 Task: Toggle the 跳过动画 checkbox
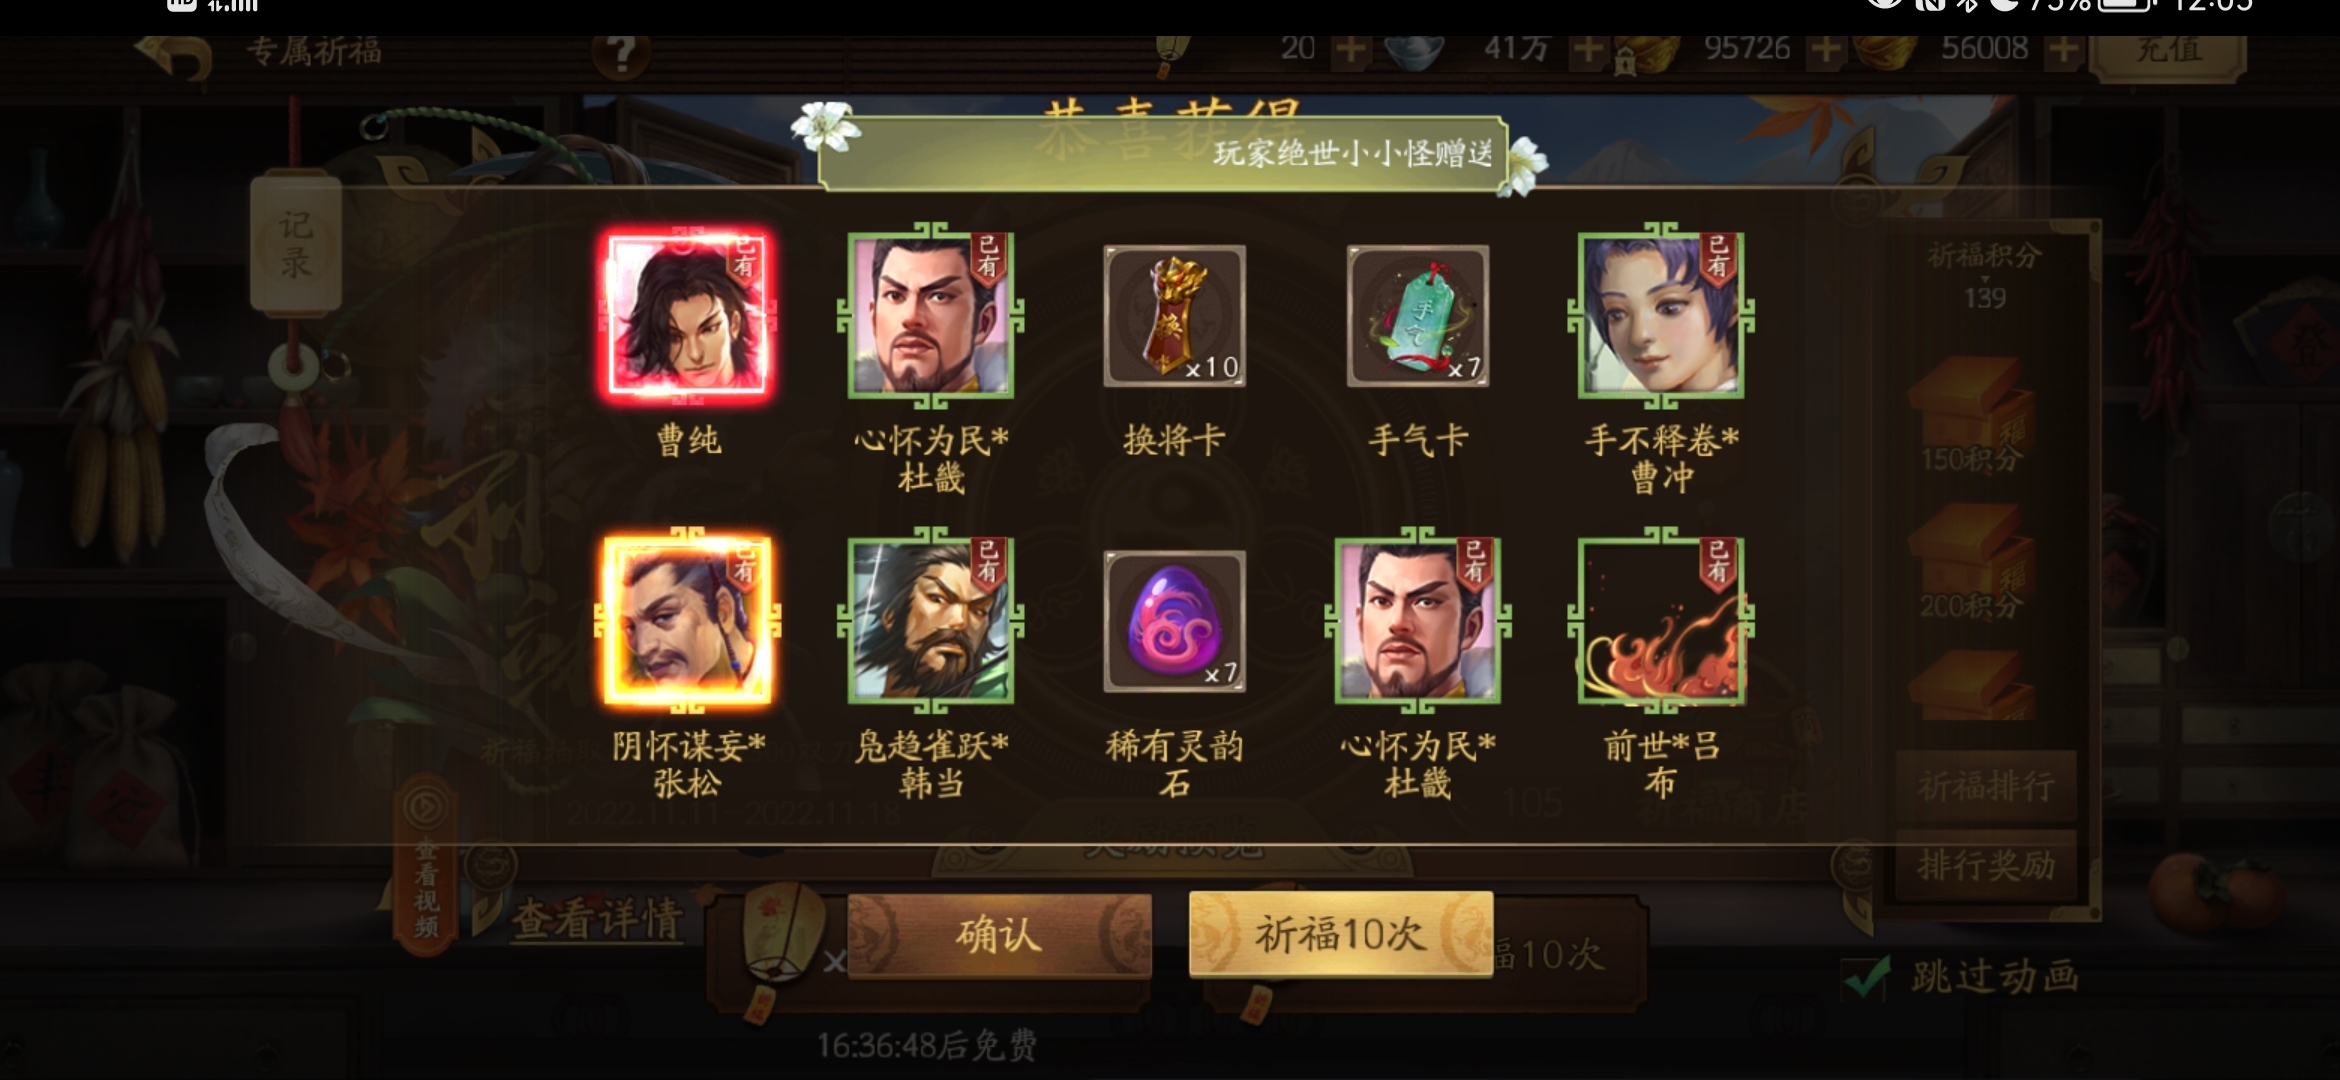1868,977
